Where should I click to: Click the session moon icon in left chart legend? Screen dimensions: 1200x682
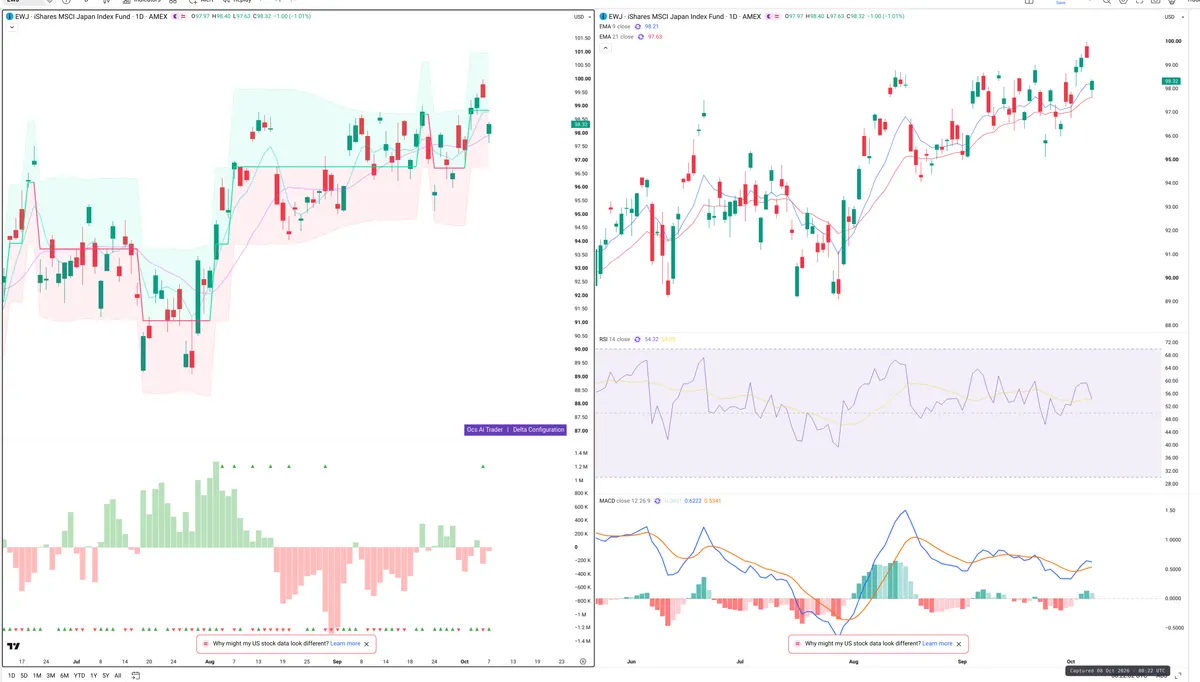pos(175,17)
